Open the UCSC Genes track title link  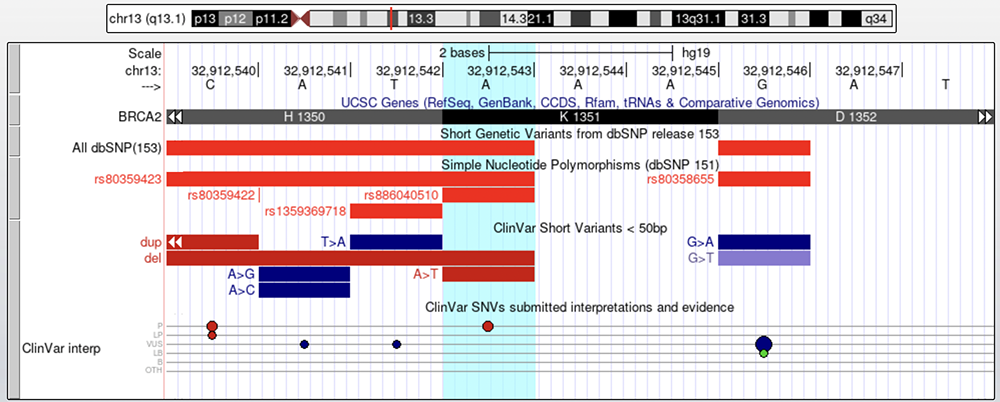click(580, 102)
